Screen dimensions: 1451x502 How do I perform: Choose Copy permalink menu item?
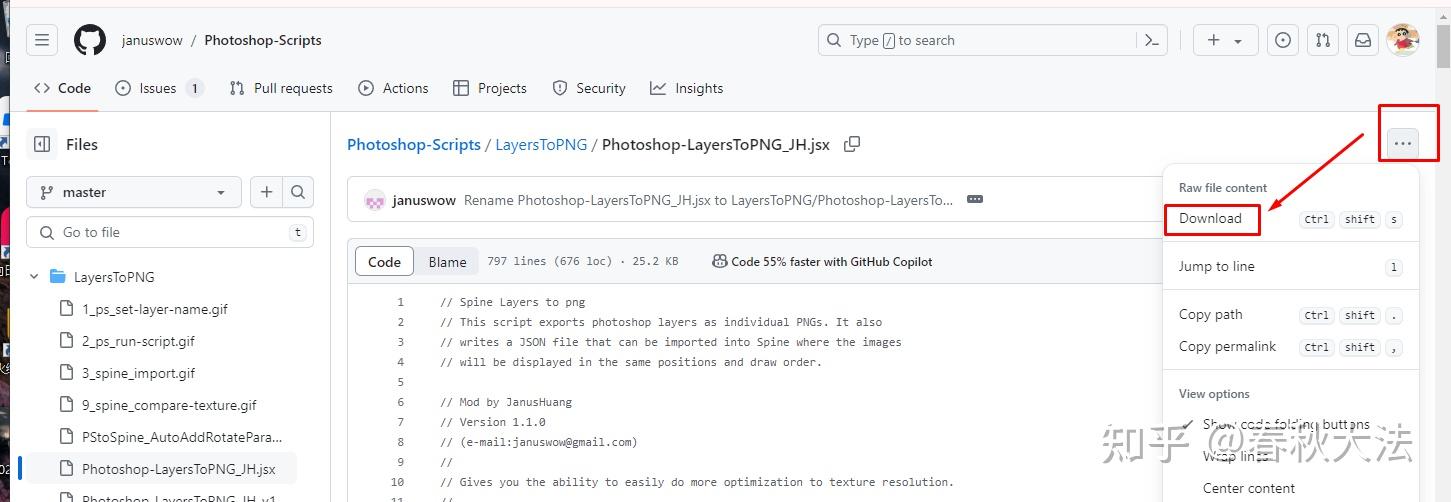point(1227,346)
